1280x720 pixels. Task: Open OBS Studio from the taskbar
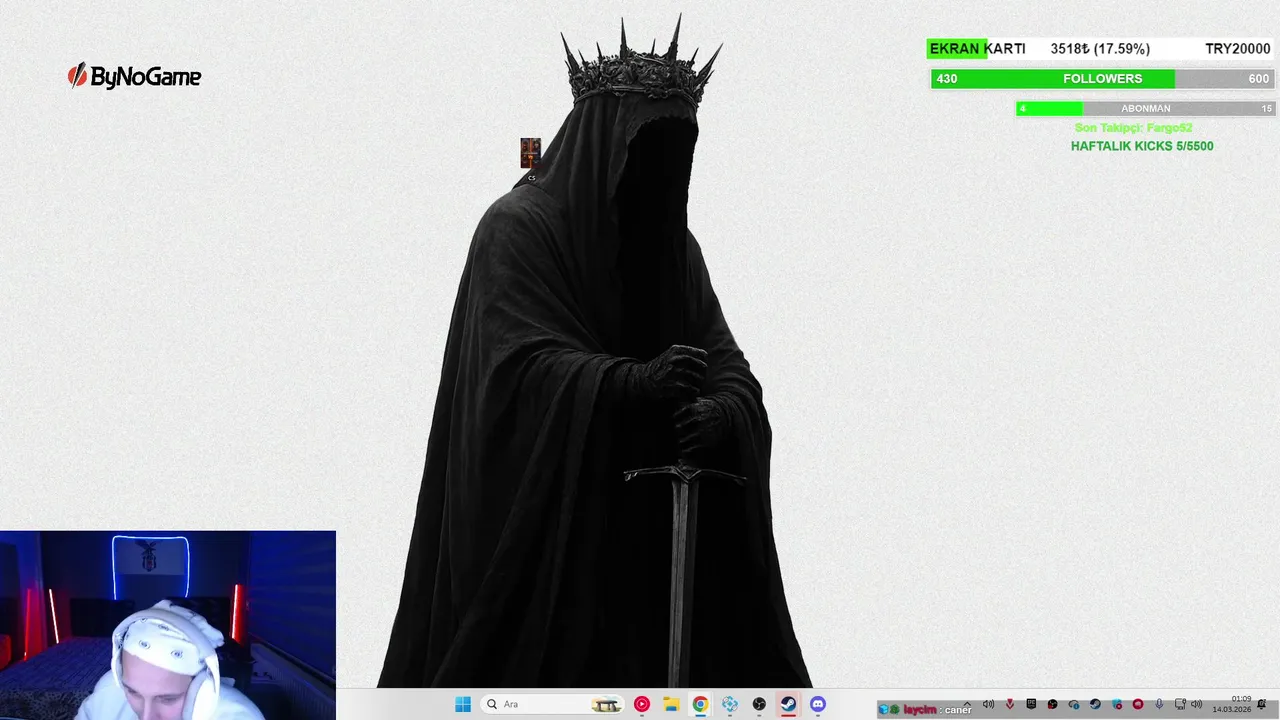[x=759, y=704]
